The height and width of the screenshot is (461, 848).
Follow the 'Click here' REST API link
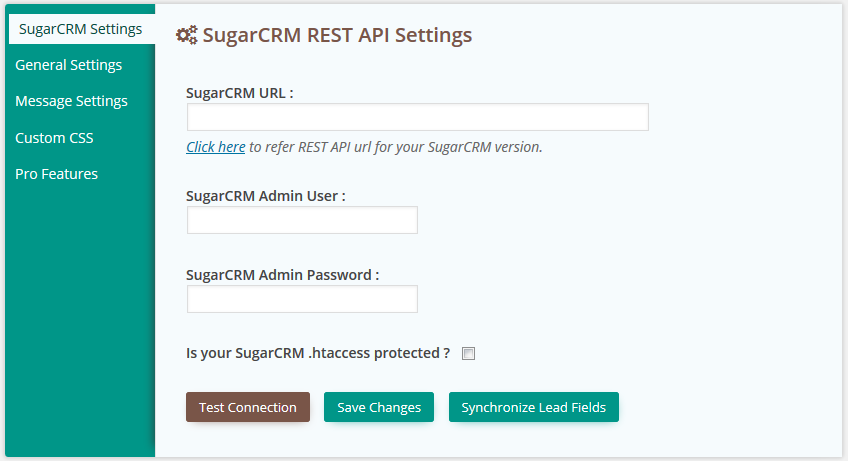215,147
